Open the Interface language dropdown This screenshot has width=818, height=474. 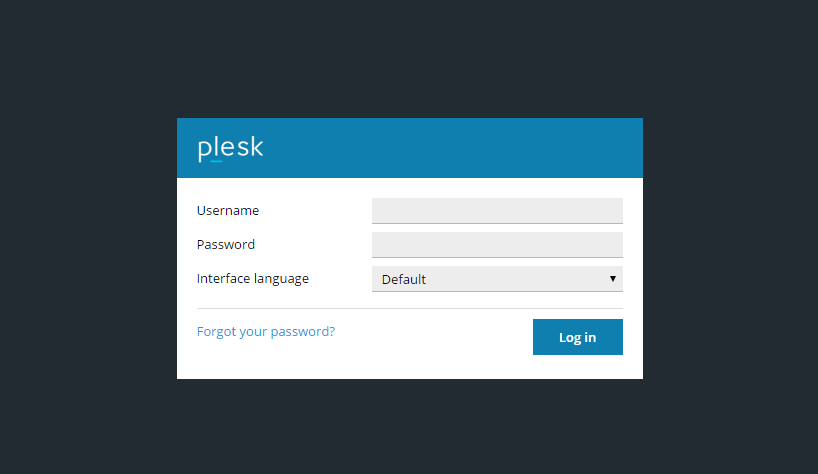tap(497, 279)
